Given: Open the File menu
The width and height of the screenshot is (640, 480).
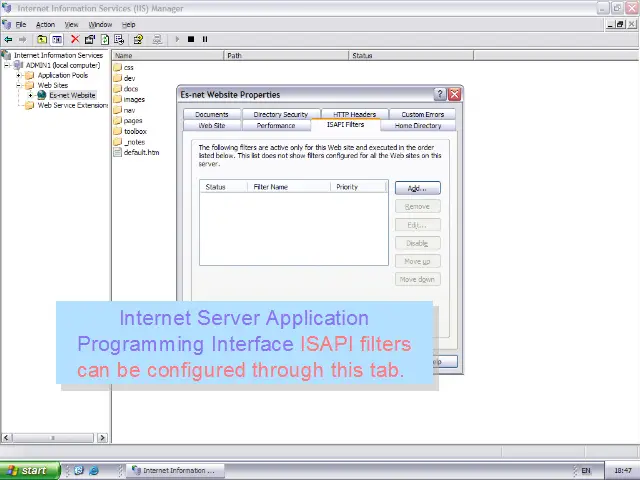Looking at the screenshot, I should [21, 24].
